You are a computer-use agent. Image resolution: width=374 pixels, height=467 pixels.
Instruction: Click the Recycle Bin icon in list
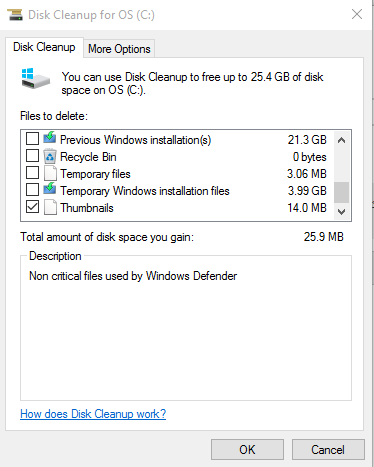(x=50, y=156)
